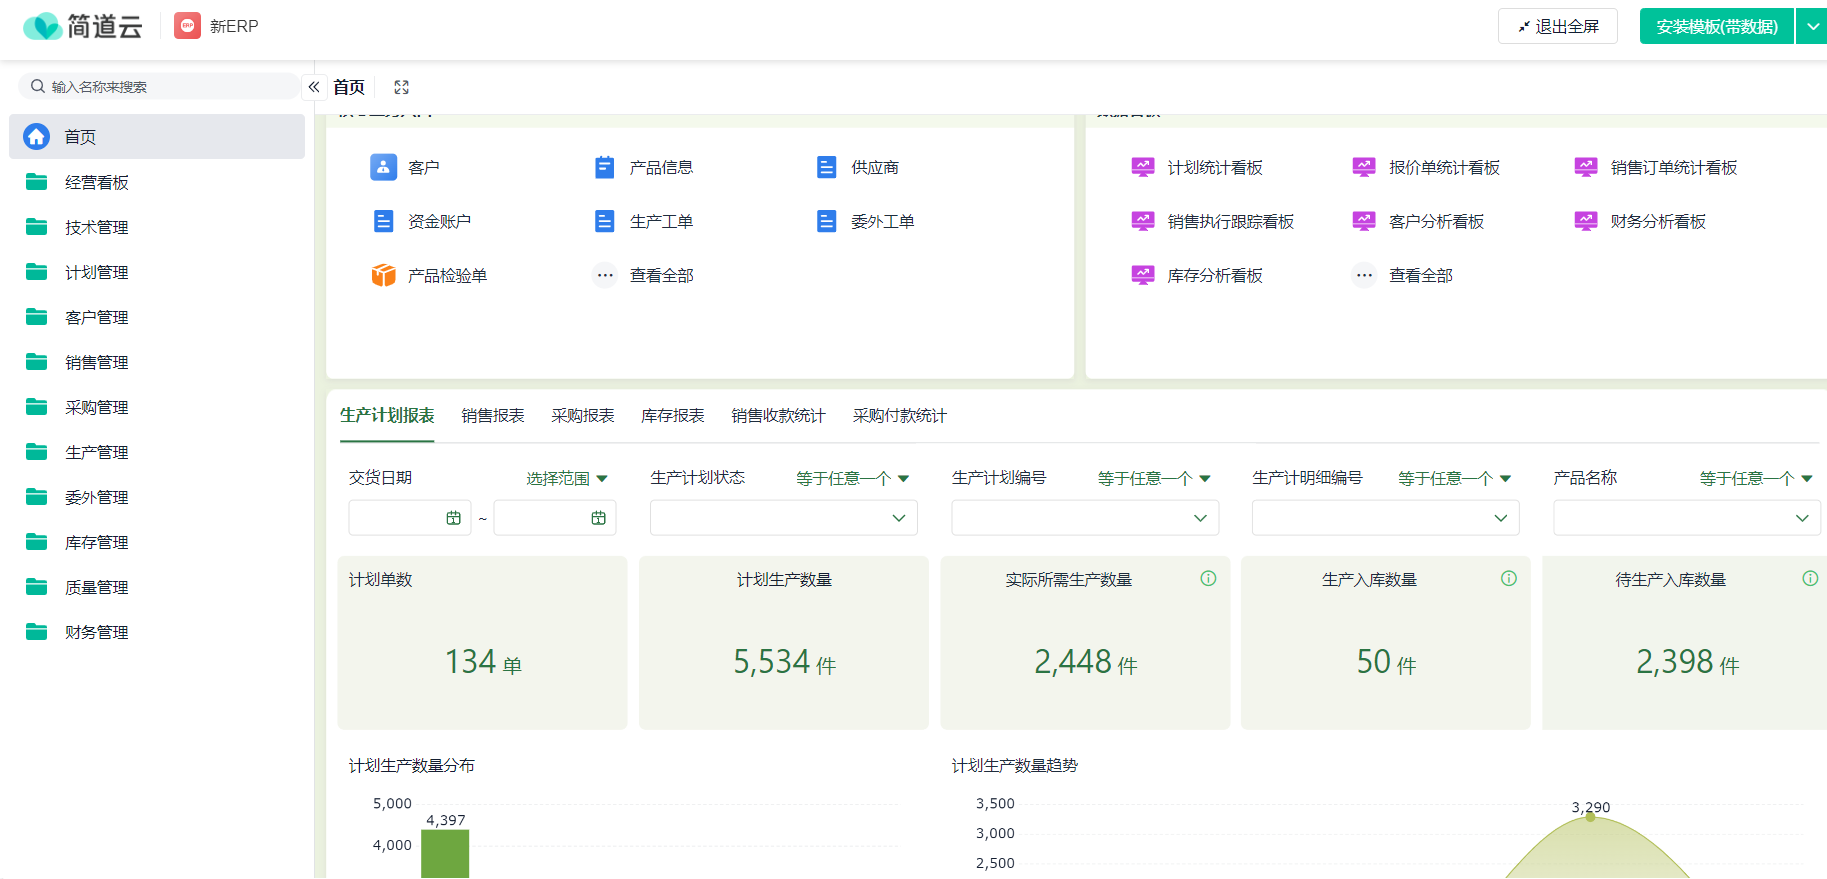Click info icon on 实际所需生产数量 card
The width and height of the screenshot is (1827, 879).
point(1208,578)
